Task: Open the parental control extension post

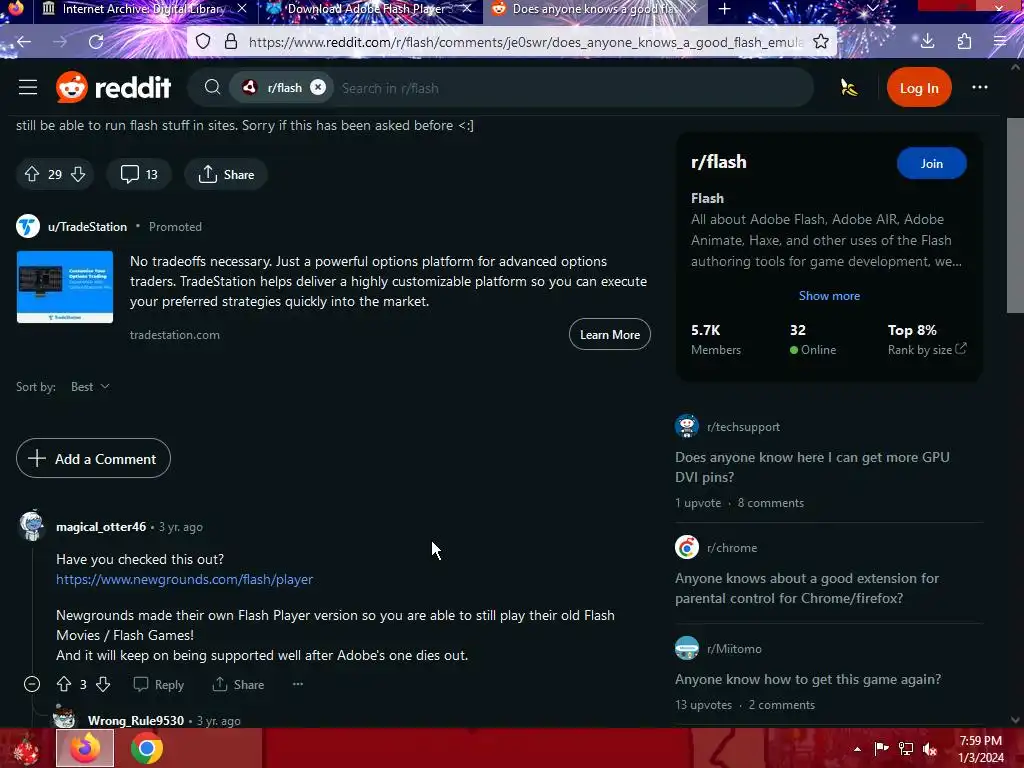Action: pyautogui.click(x=807, y=588)
